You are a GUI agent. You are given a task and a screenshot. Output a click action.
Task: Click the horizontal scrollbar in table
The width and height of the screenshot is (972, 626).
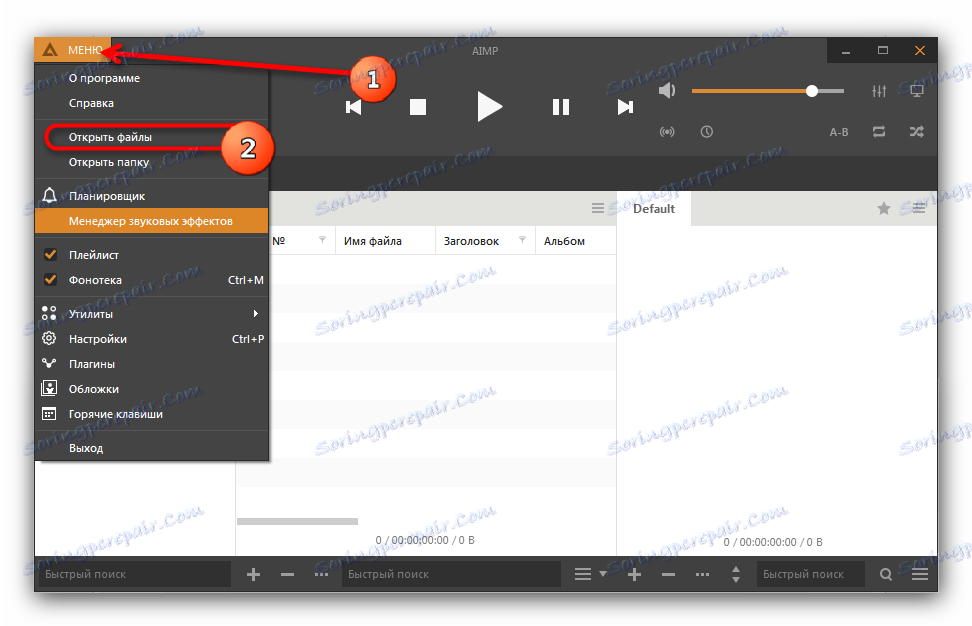(x=298, y=521)
